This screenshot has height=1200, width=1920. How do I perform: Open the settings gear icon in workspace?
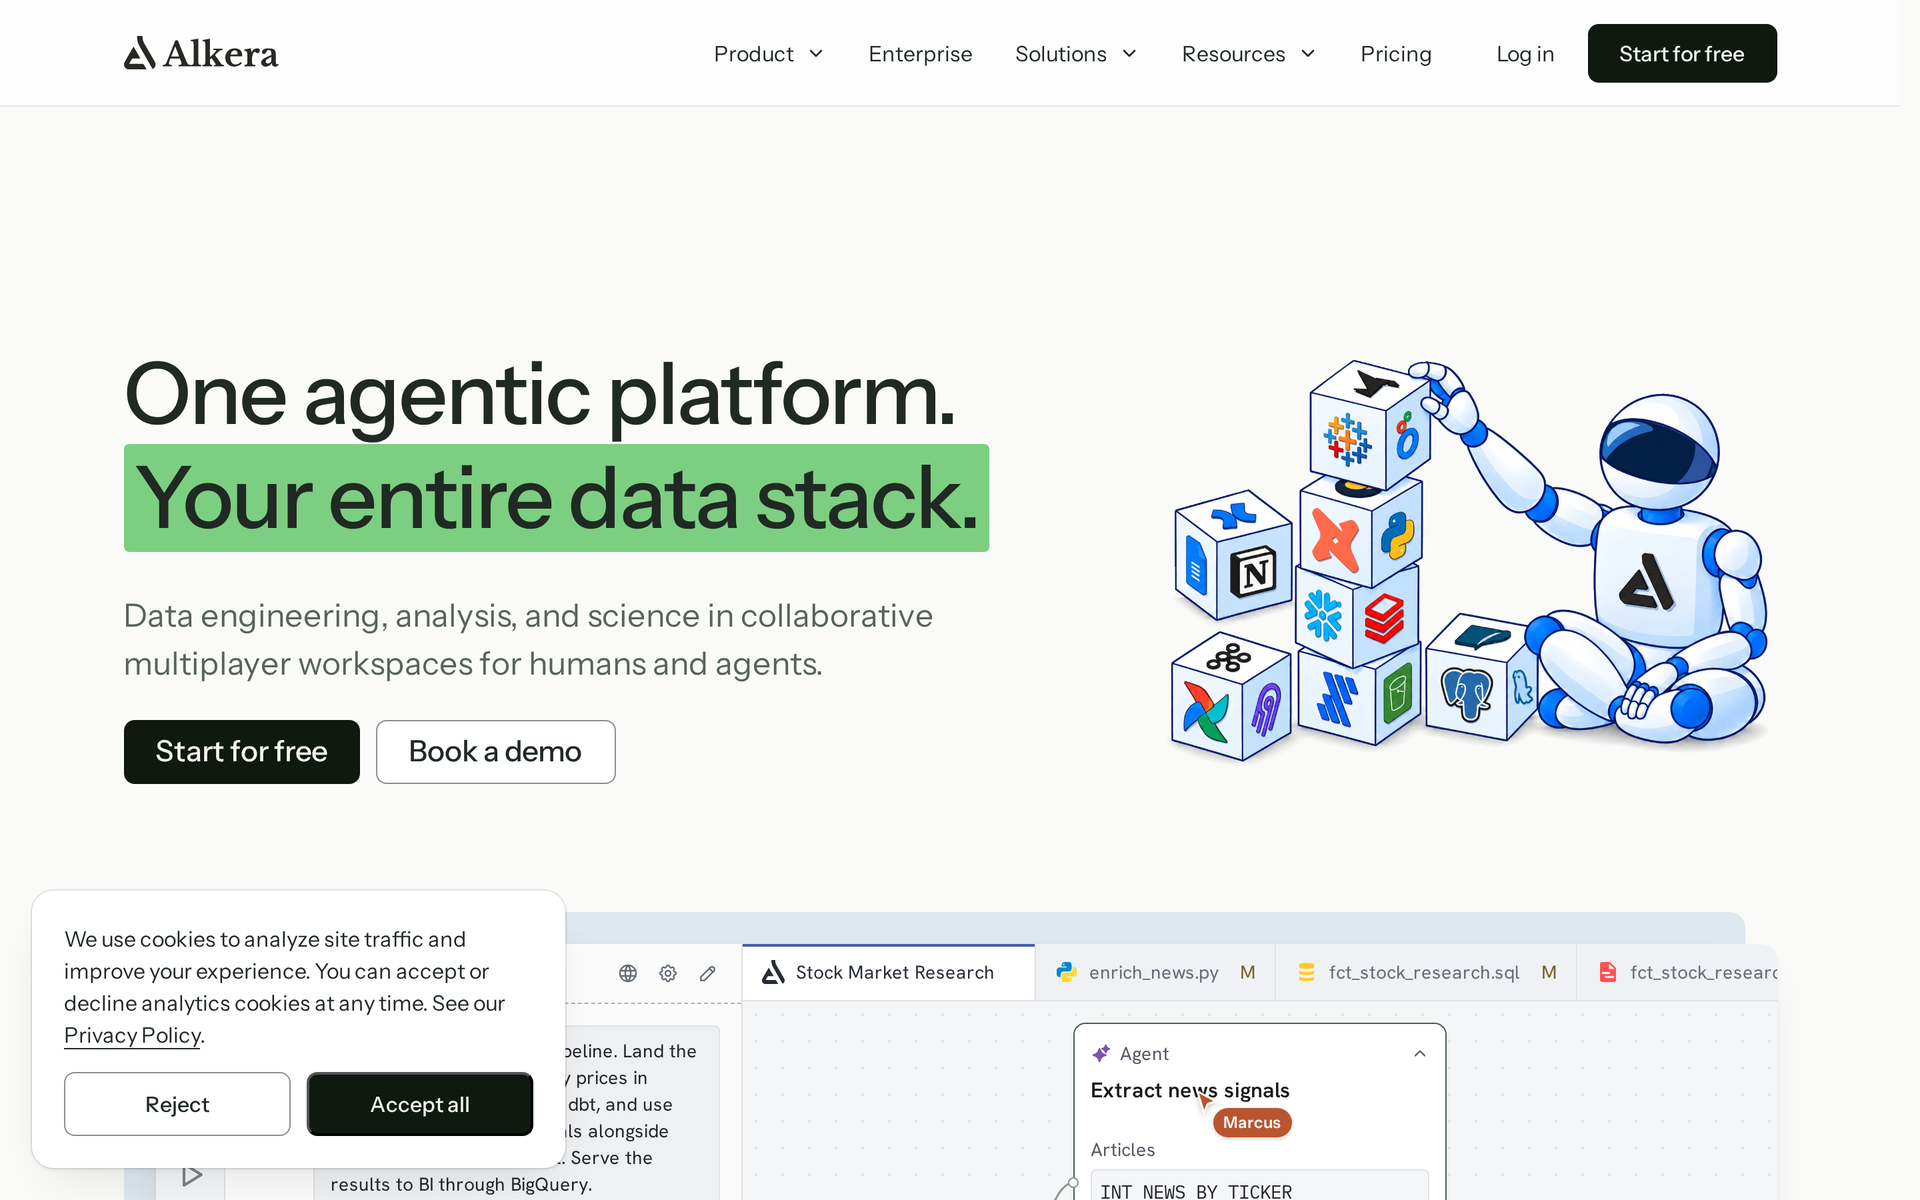coord(668,973)
